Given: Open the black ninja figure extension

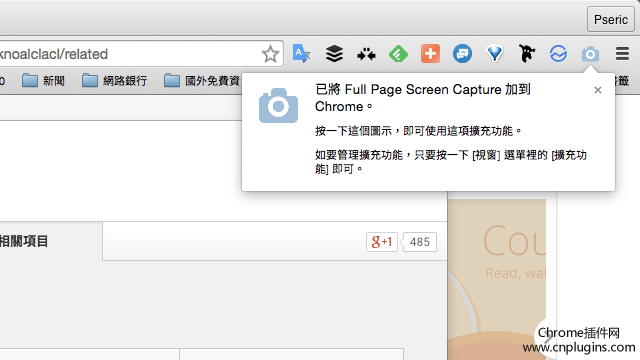Looking at the screenshot, I should pyautogui.click(x=527, y=53).
